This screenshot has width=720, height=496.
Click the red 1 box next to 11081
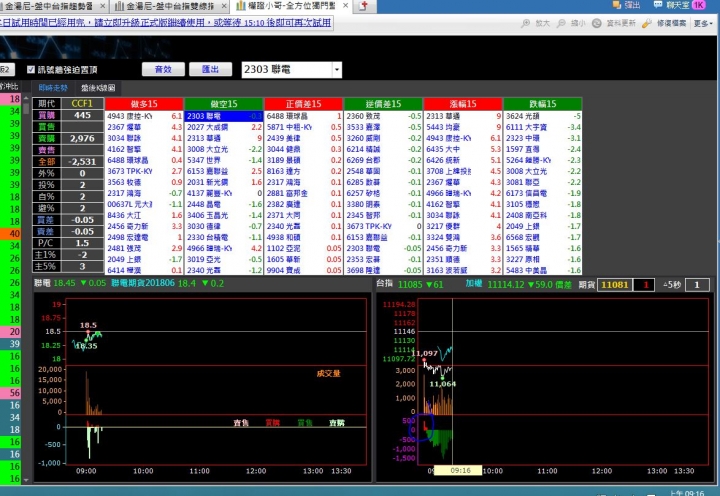click(644, 285)
